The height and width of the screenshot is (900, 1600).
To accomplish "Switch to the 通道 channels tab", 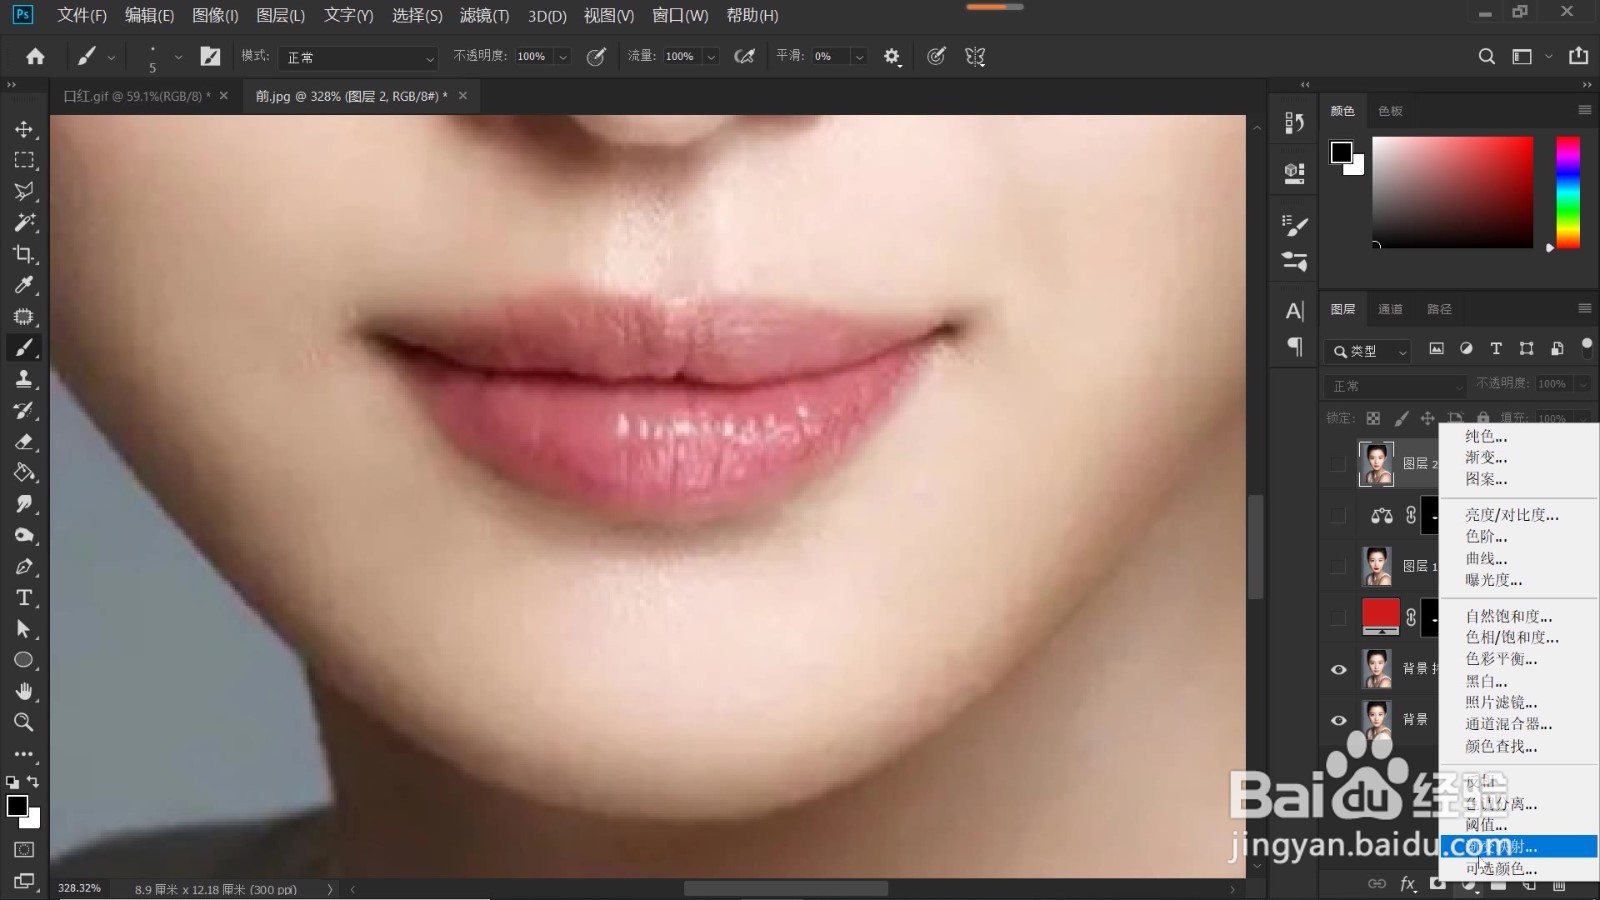I will pos(1390,309).
